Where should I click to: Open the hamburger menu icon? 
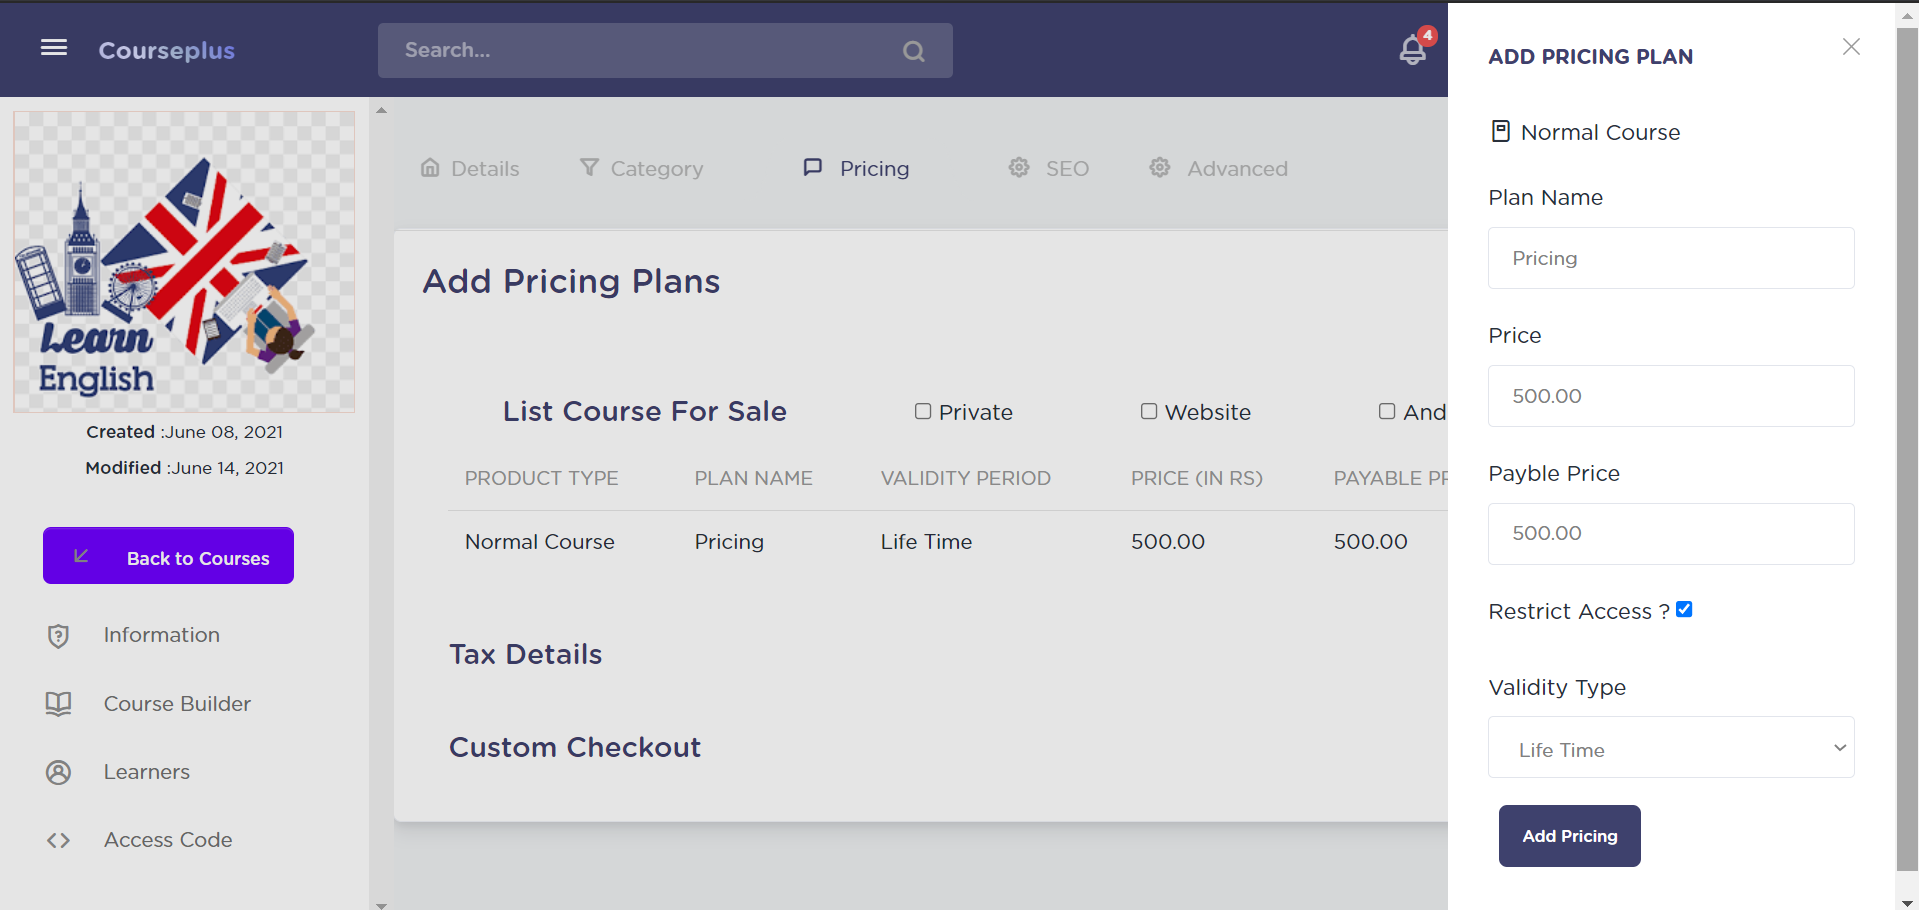(54, 48)
